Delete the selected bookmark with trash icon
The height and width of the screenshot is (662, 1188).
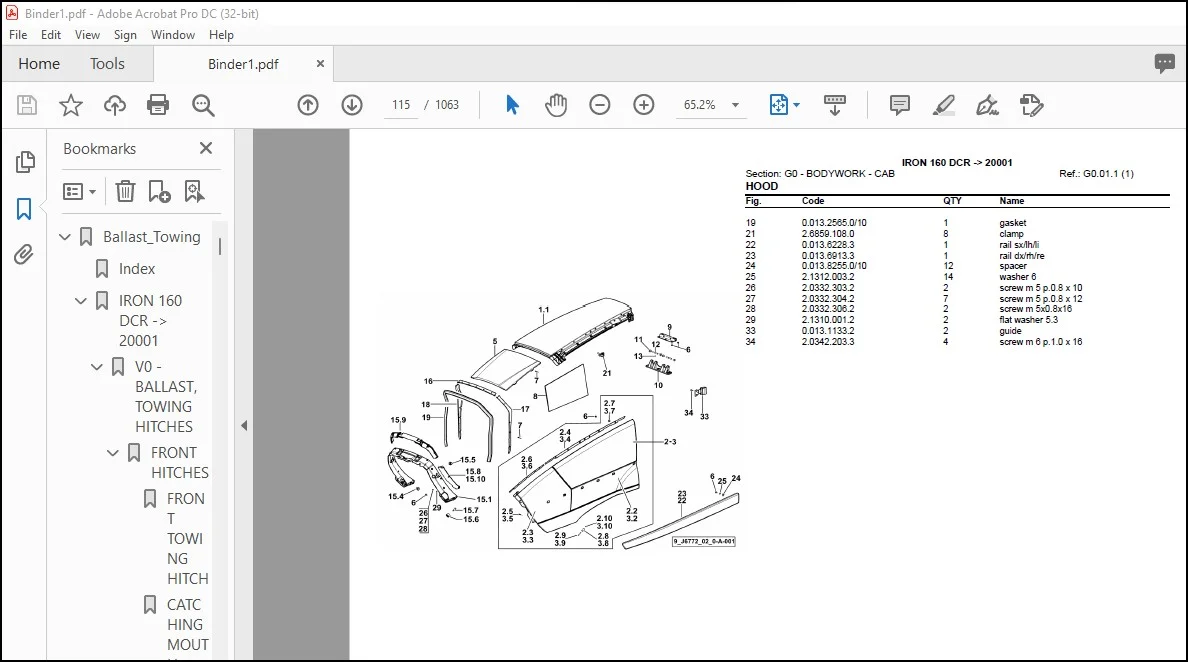click(125, 191)
